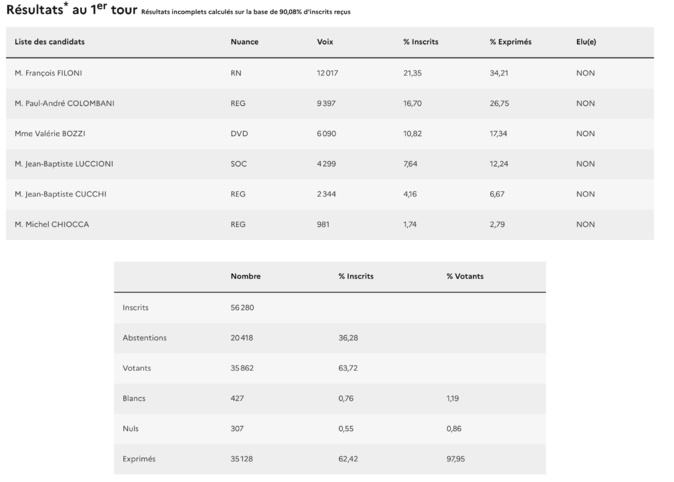
Task: Click the RN nuance for François FILONI
Action: pyautogui.click(x=236, y=73)
